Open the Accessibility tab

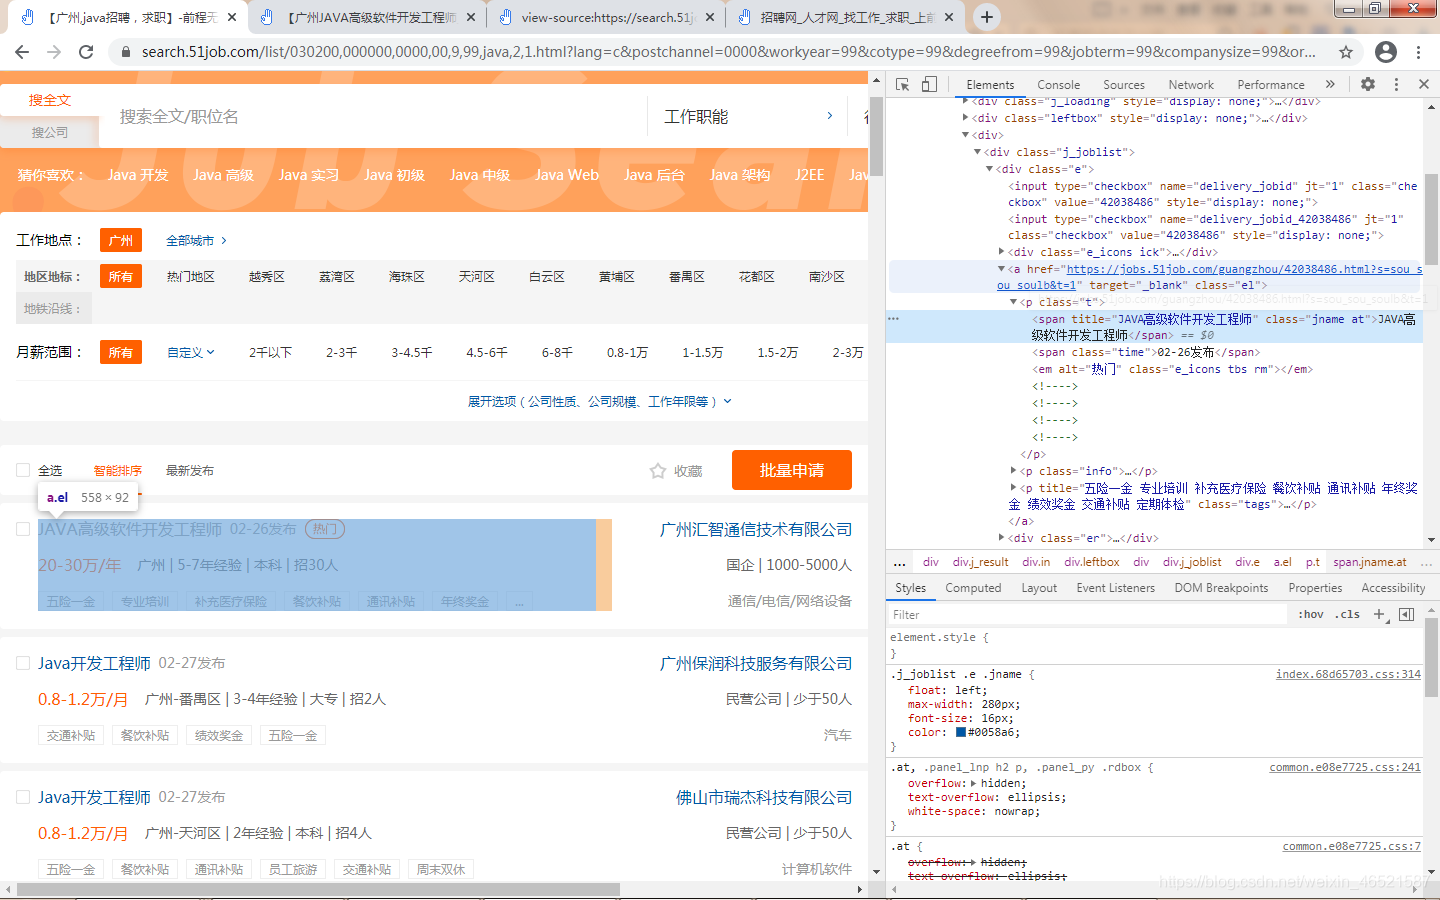pyautogui.click(x=1393, y=588)
